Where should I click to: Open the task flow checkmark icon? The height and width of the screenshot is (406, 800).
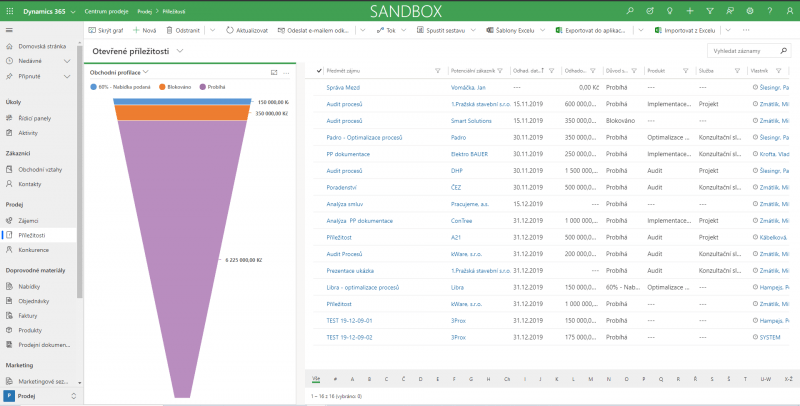[650, 11]
